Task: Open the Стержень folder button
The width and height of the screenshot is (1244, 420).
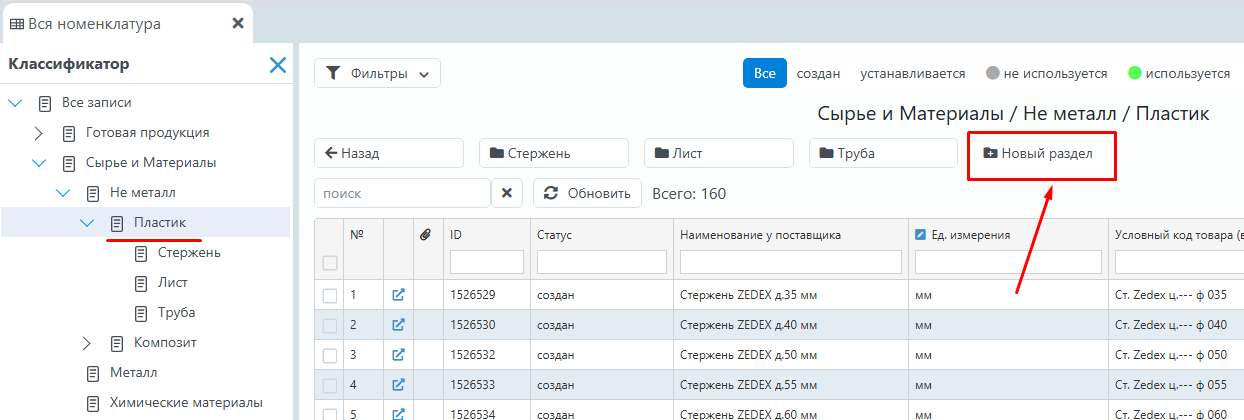Action: [x=553, y=153]
